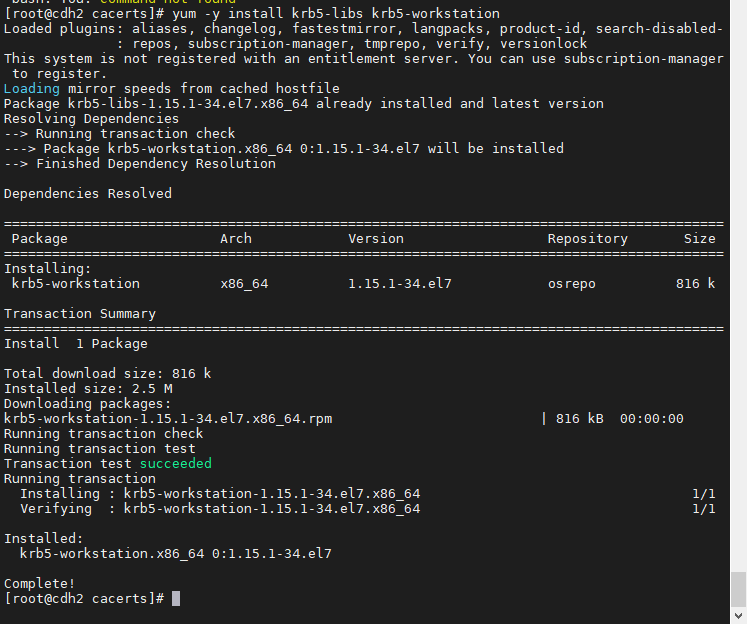Click the green 'succeeded' word

pyautogui.click(x=176, y=463)
